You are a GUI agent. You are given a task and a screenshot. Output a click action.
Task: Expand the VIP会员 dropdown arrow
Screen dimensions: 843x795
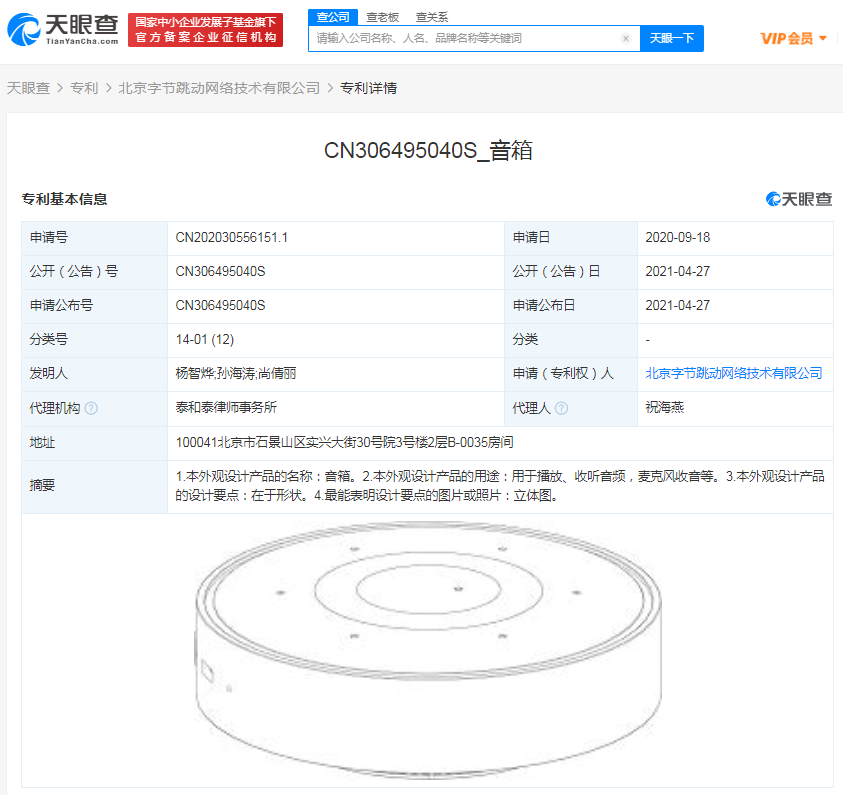(823, 38)
